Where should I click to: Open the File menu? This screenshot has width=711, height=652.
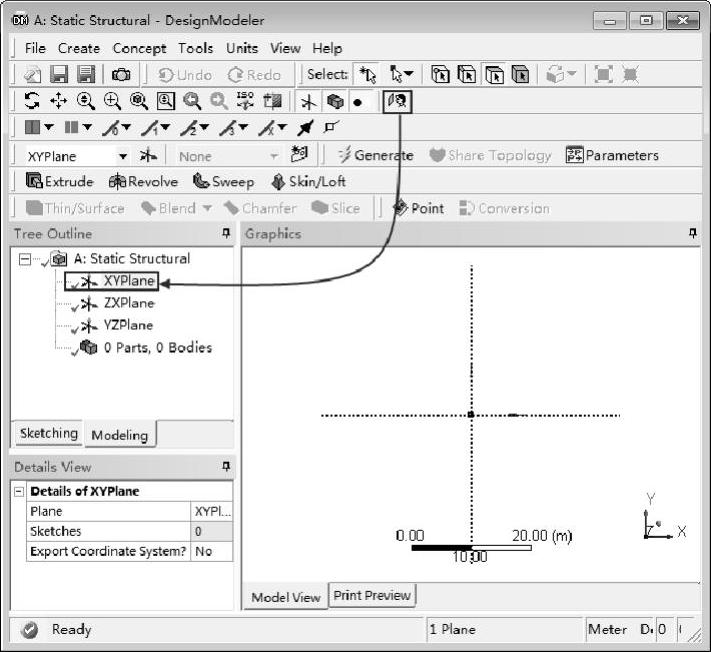tap(35, 48)
